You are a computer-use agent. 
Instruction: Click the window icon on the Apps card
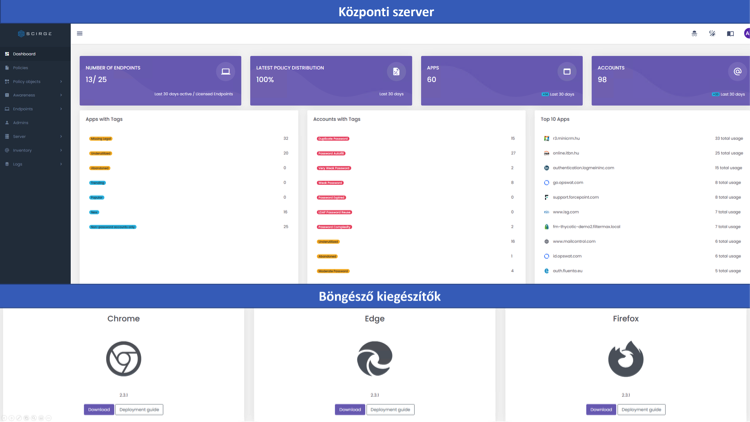(567, 72)
